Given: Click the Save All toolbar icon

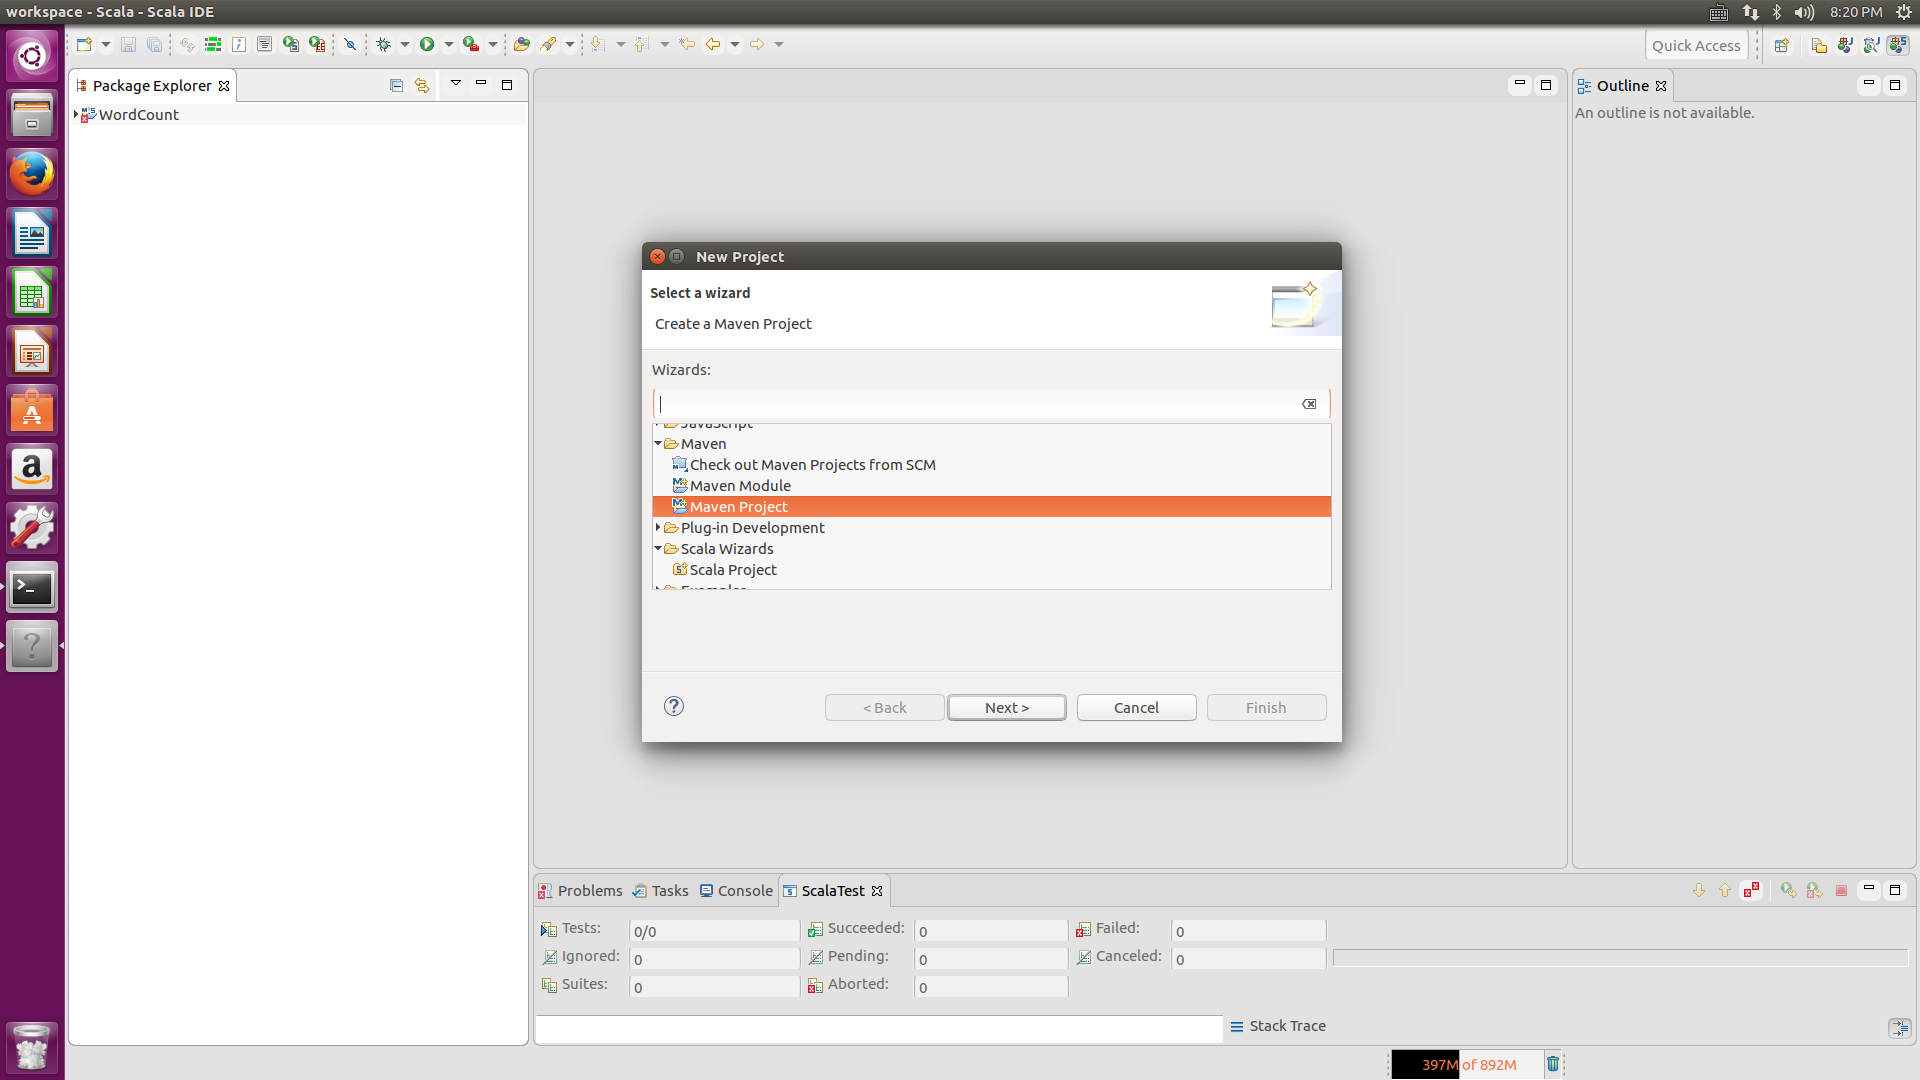Looking at the screenshot, I should (x=155, y=44).
